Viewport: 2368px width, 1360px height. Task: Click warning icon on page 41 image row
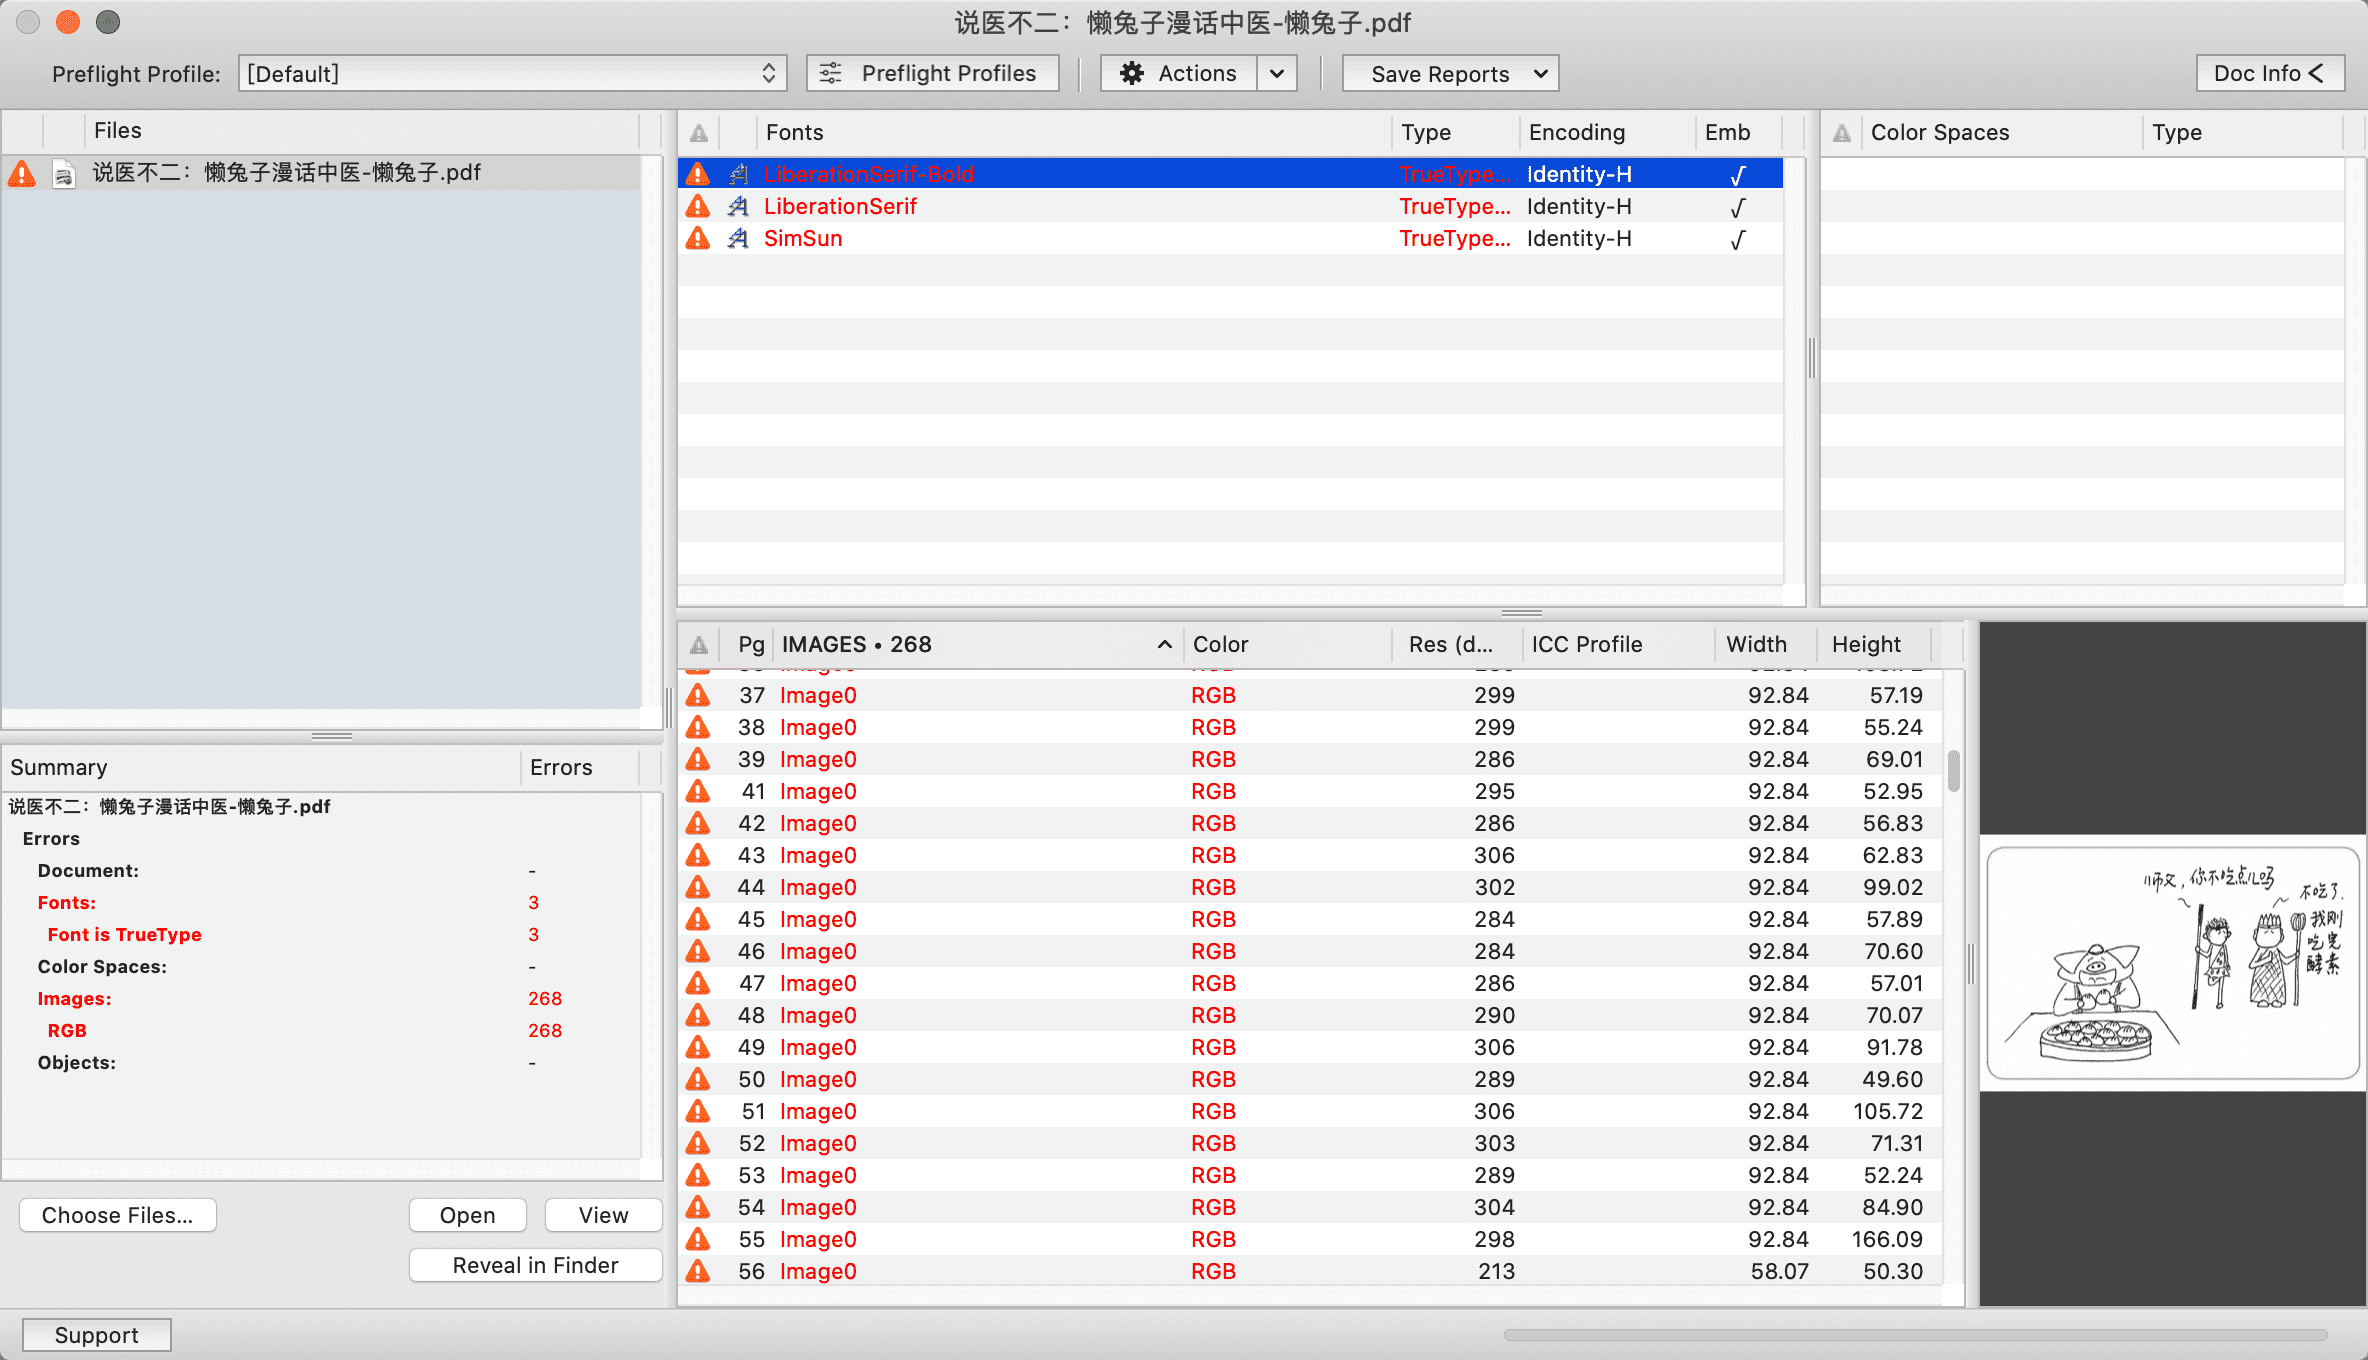tap(698, 791)
